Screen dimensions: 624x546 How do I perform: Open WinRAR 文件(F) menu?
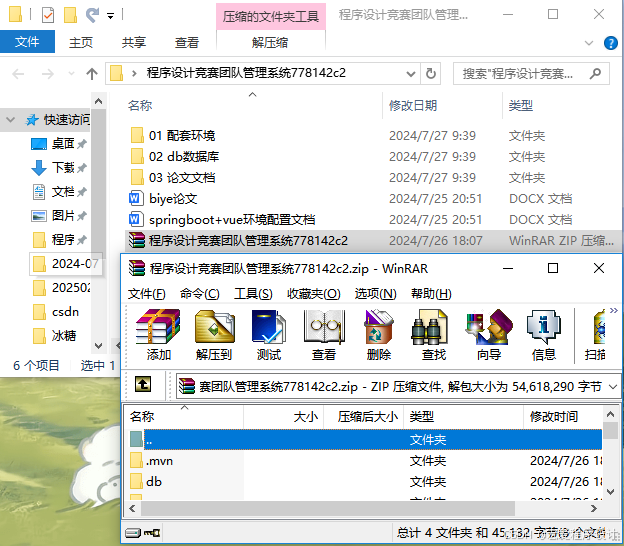click(146, 294)
